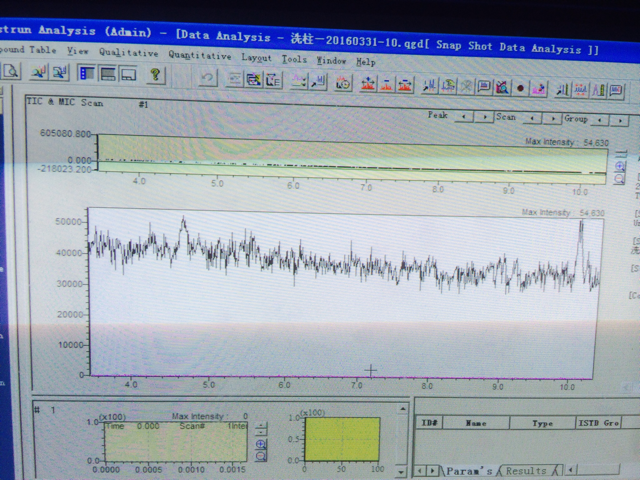Viewport: 640px width, 480px height.
Task: Go to next Peak with right arrow
Action: [x=485, y=117]
